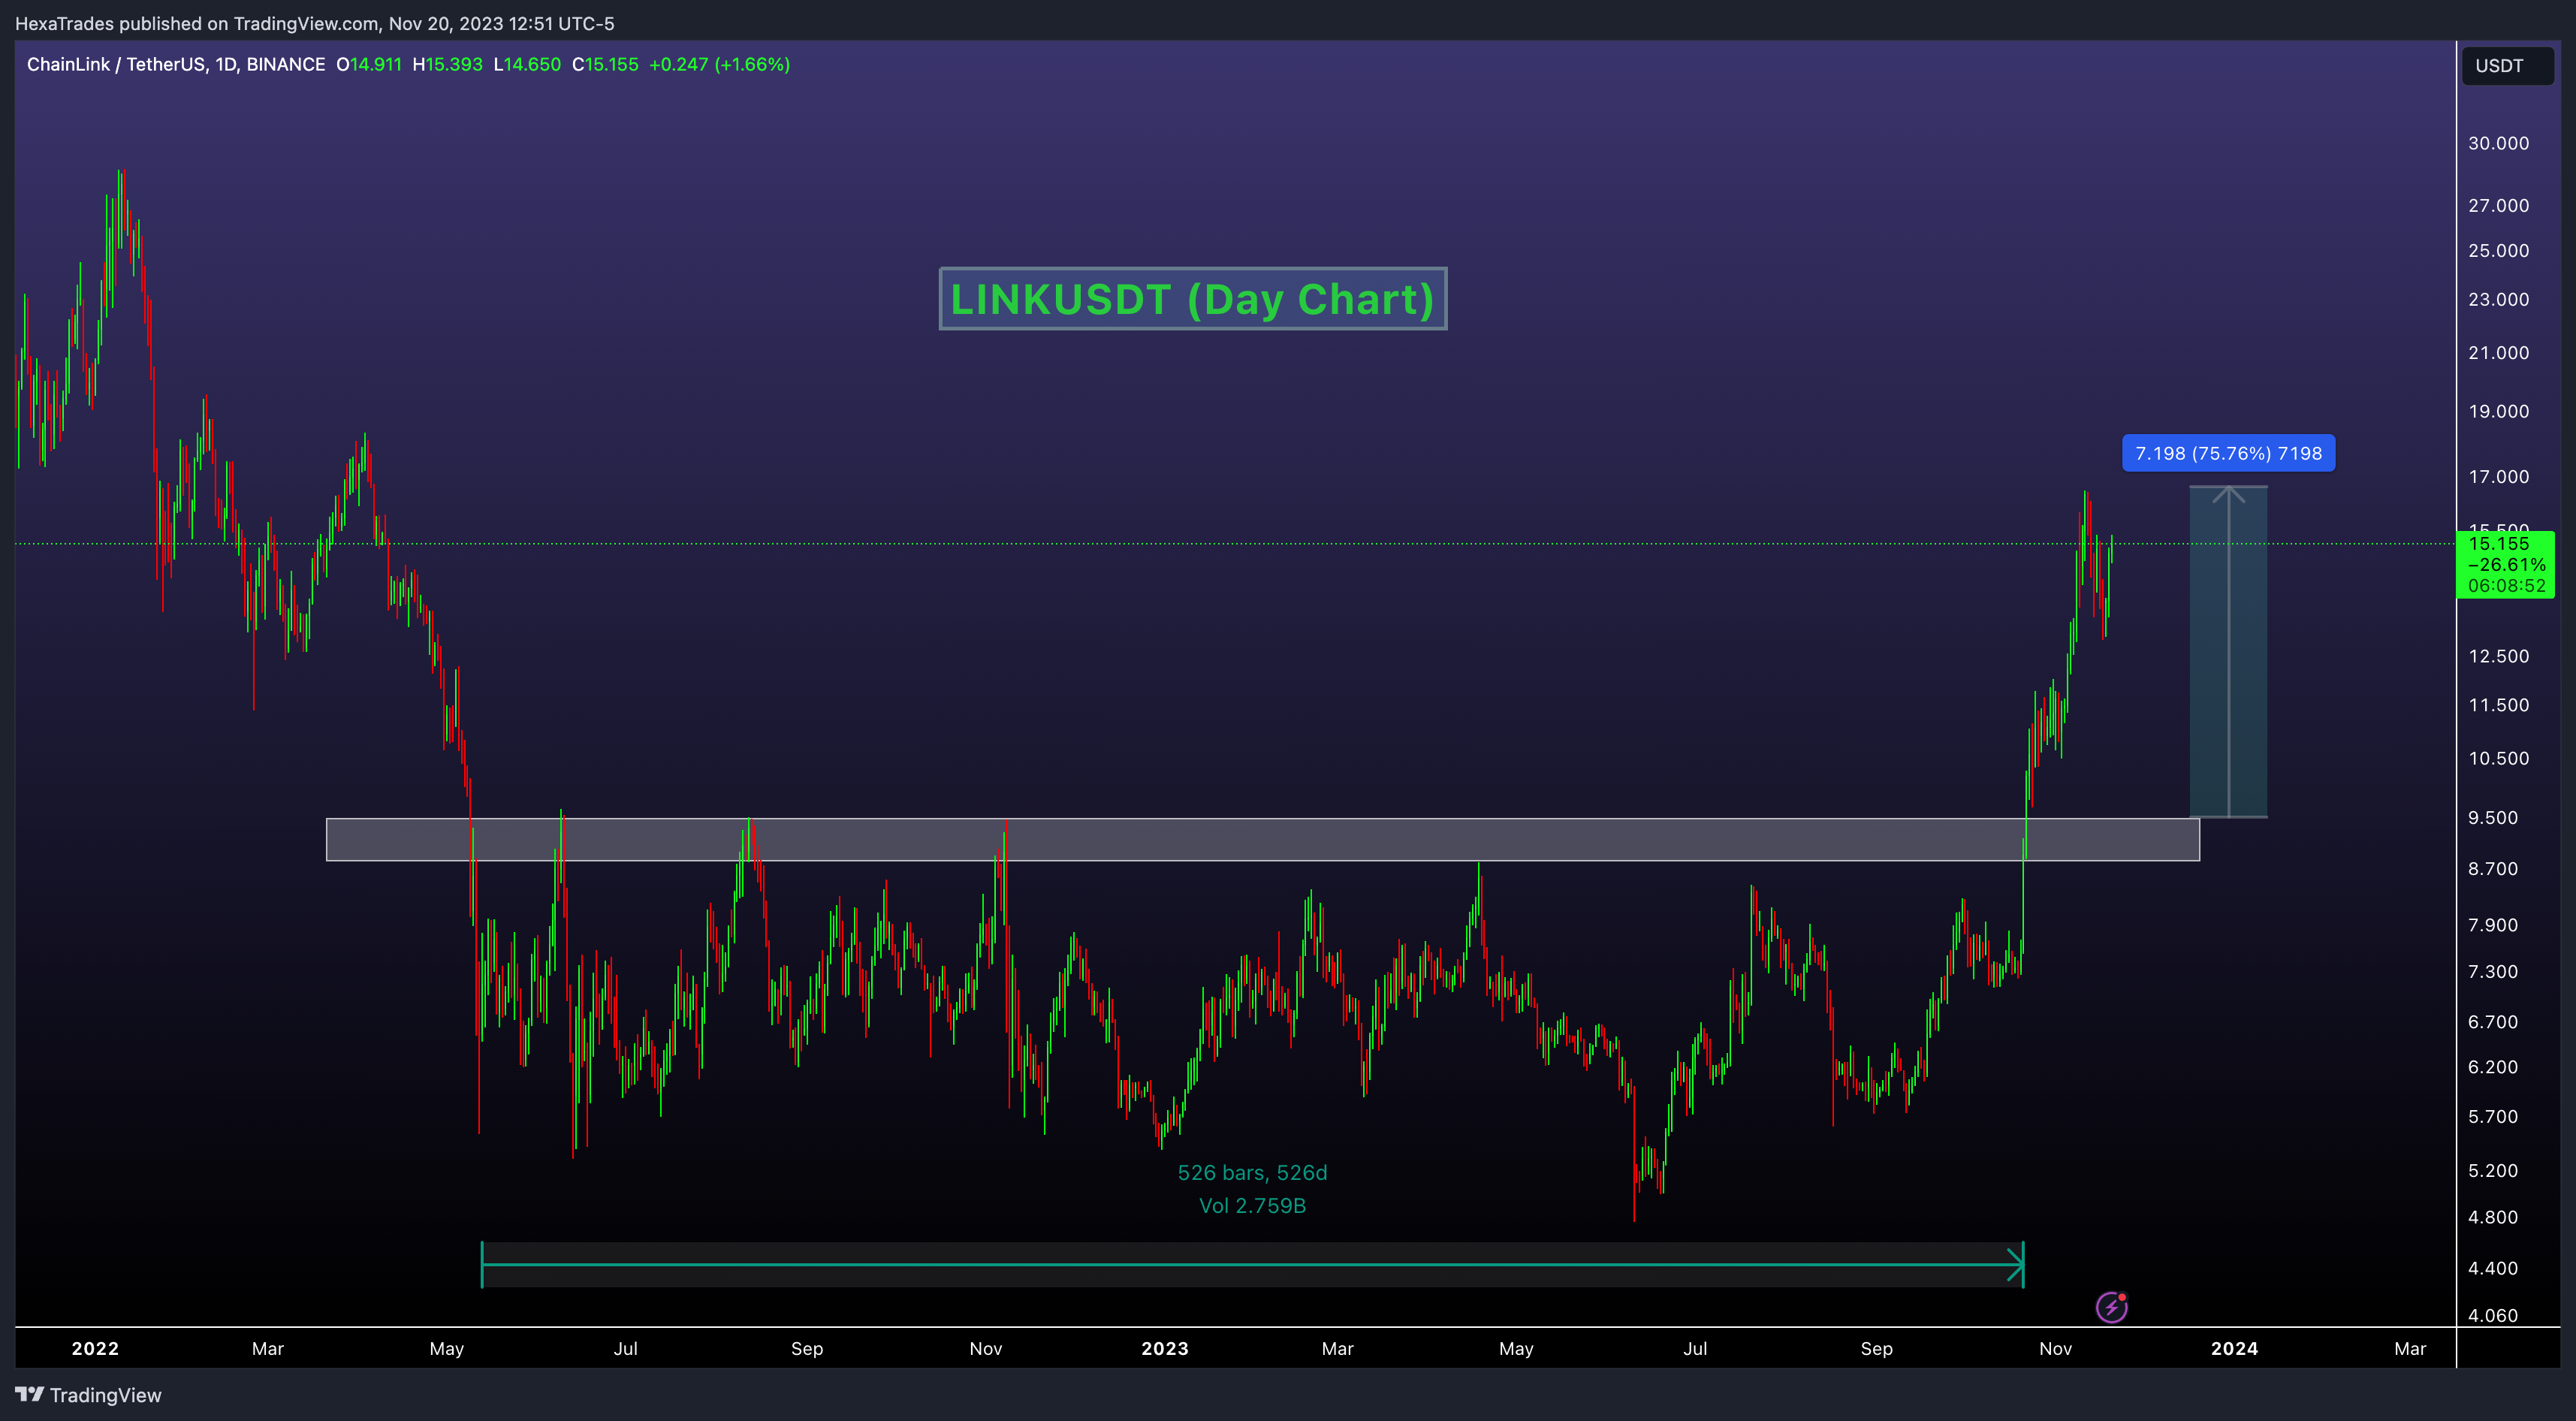The width and height of the screenshot is (2576, 1421).
Task: Click the 23.000 price scale label
Action: (x=2498, y=299)
